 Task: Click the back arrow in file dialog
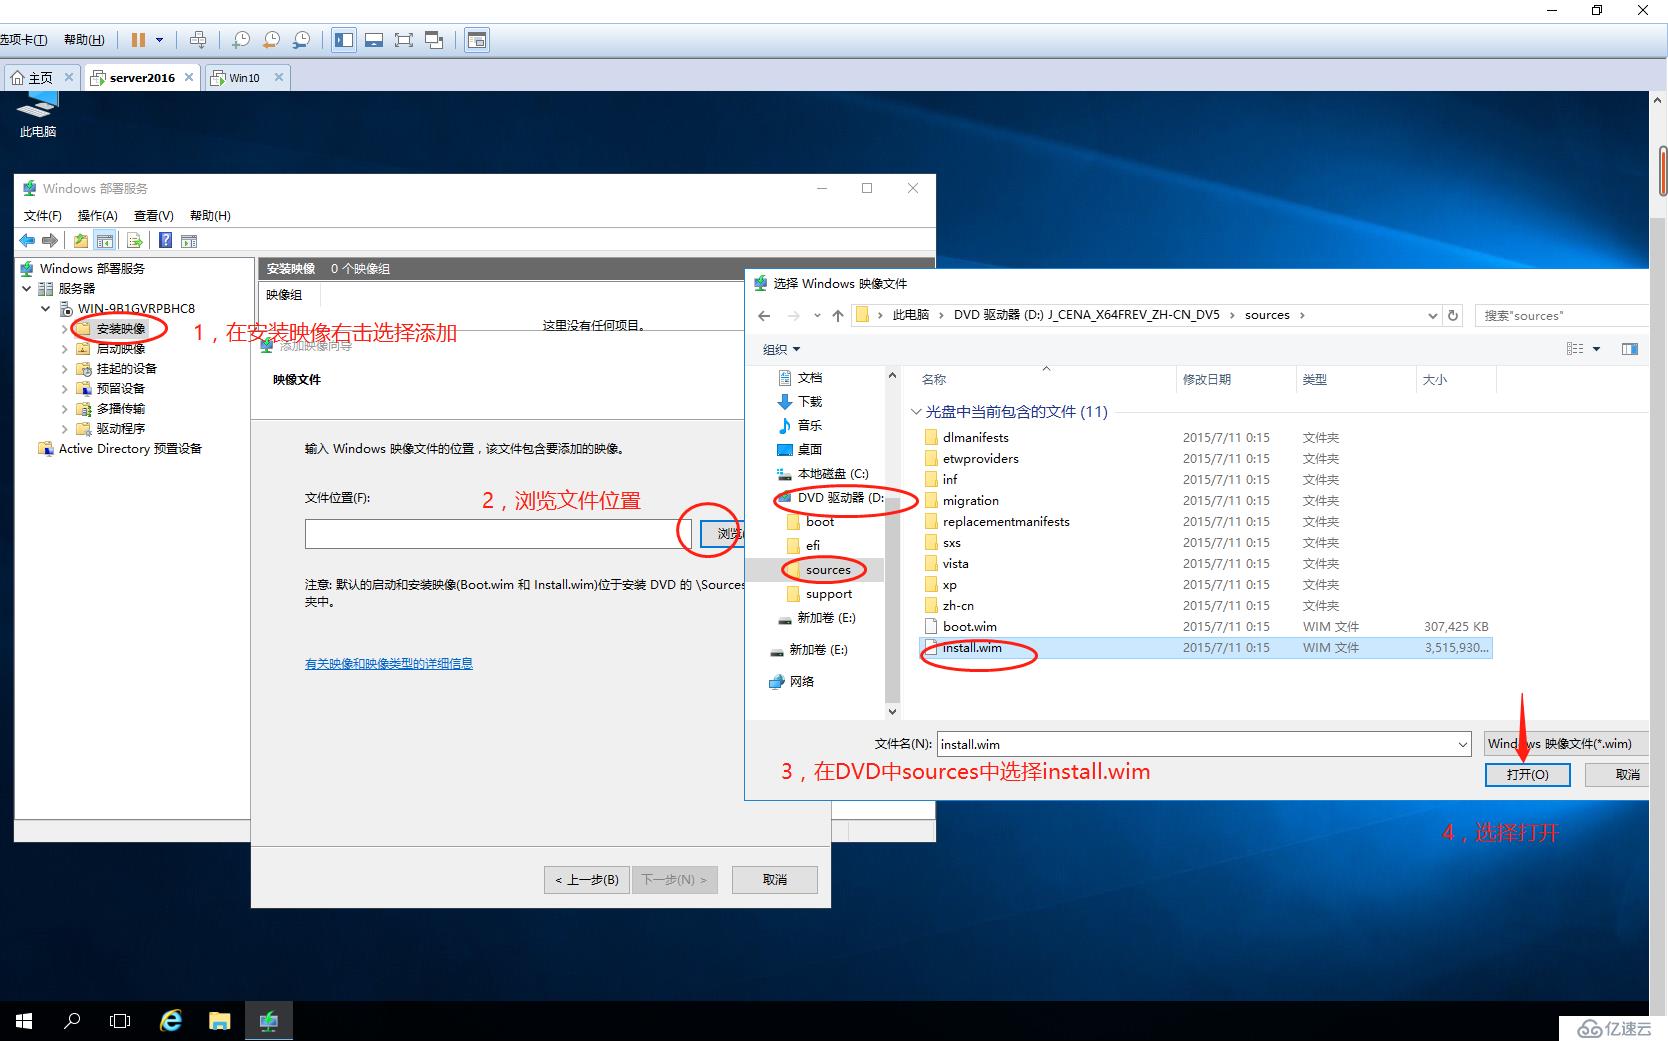click(x=764, y=315)
